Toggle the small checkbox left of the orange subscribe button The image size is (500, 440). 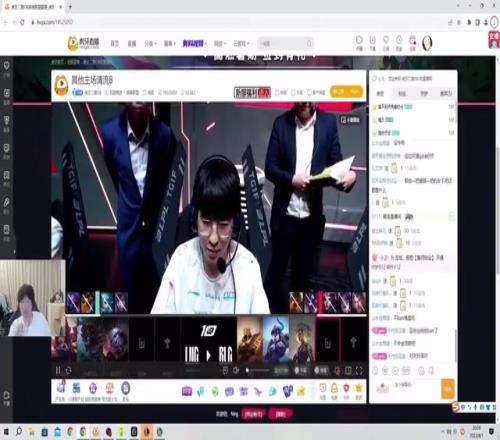[x=309, y=92]
